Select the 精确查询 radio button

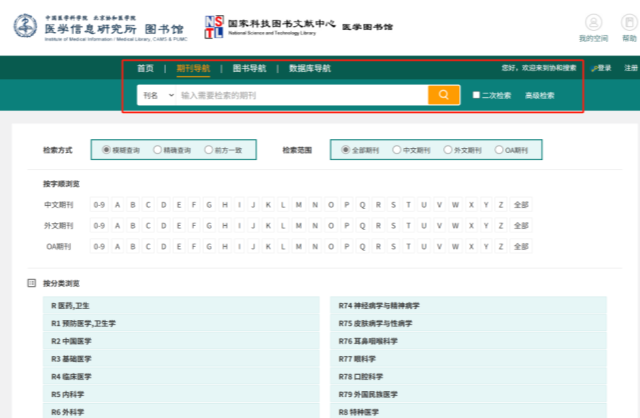pyautogui.click(x=156, y=149)
